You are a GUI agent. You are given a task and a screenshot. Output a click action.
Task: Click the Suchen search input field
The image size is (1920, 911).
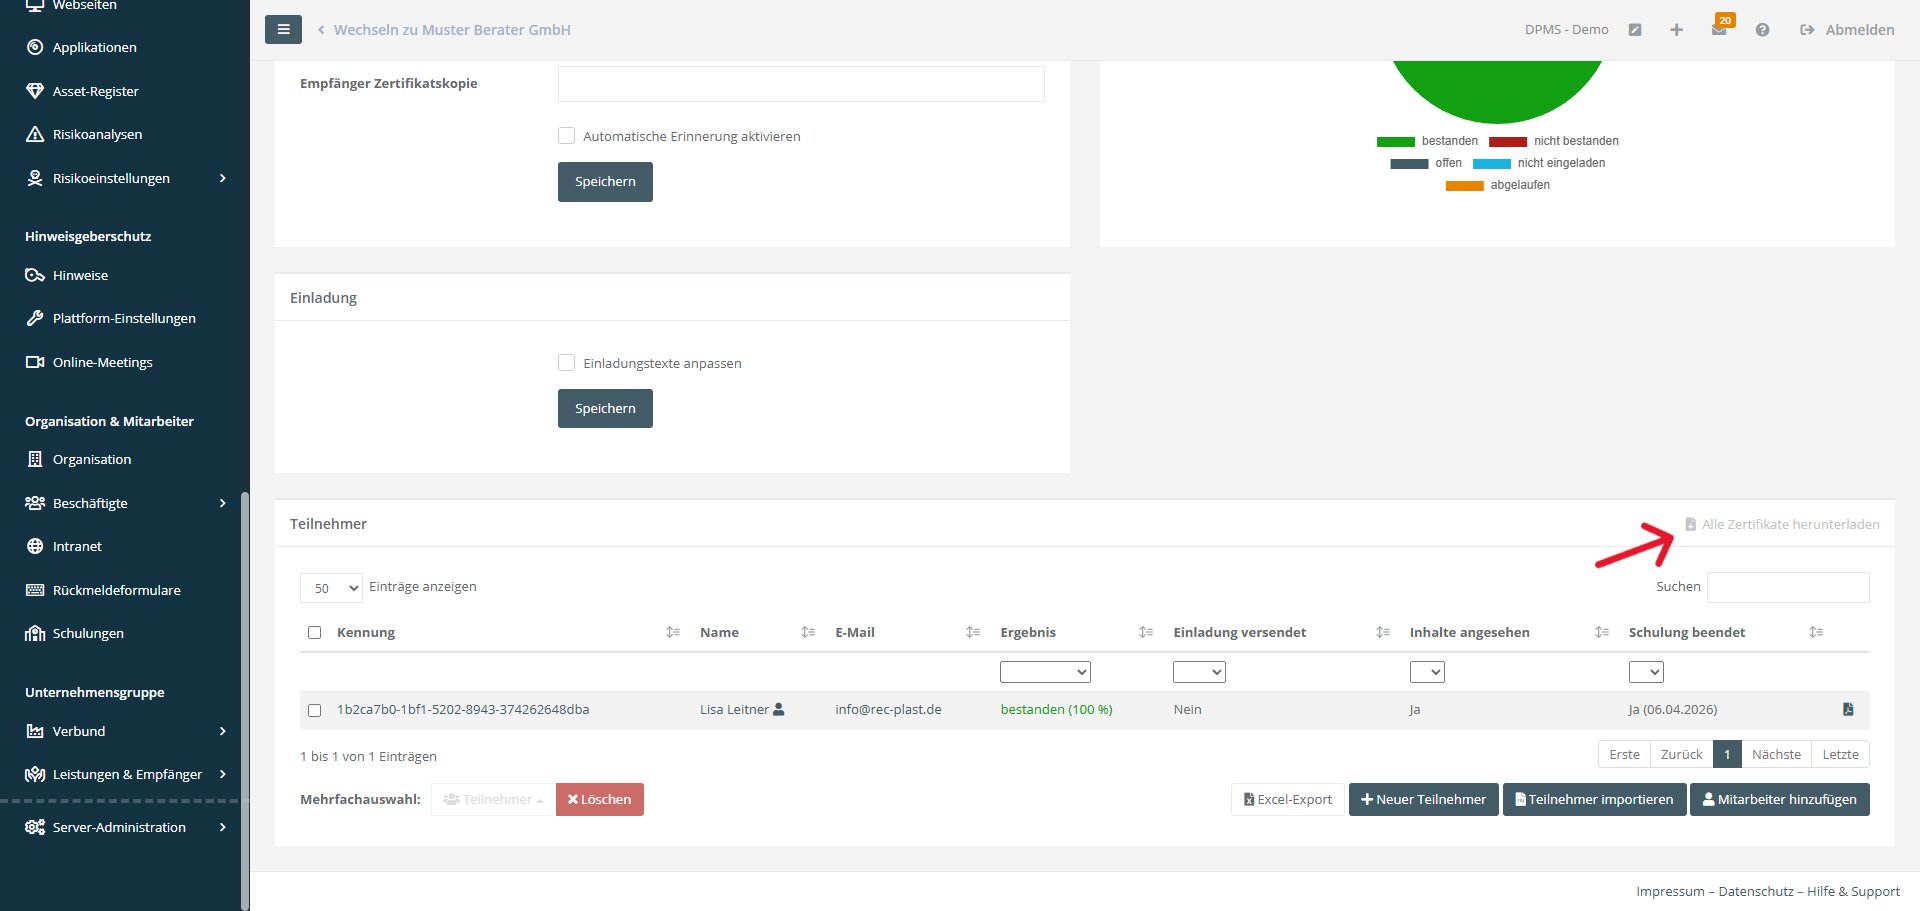(x=1787, y=587)
